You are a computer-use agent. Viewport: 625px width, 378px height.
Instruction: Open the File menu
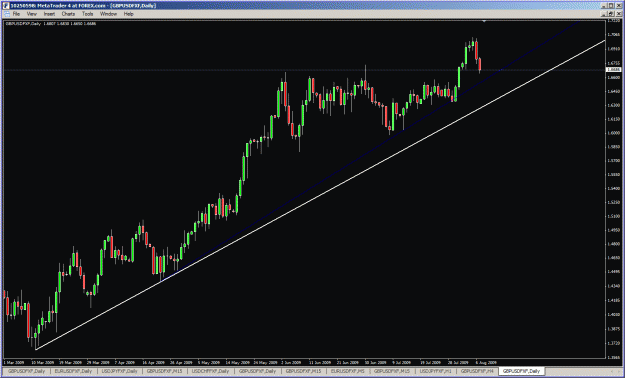click(16, 14)
